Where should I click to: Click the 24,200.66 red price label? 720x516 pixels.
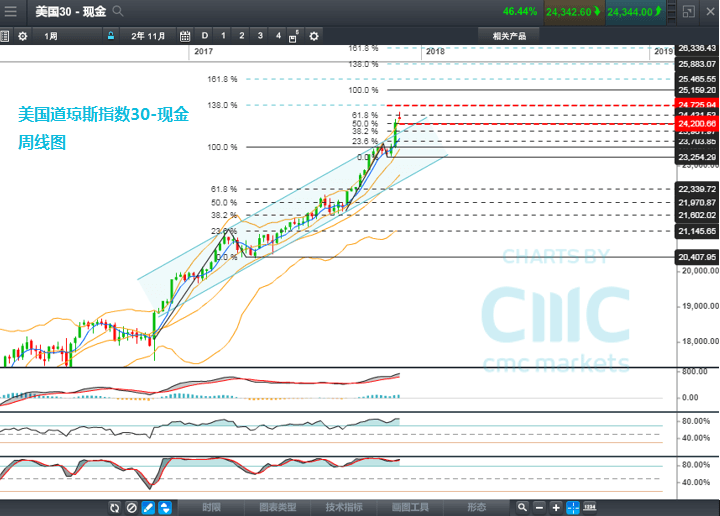tap(697, 123)
